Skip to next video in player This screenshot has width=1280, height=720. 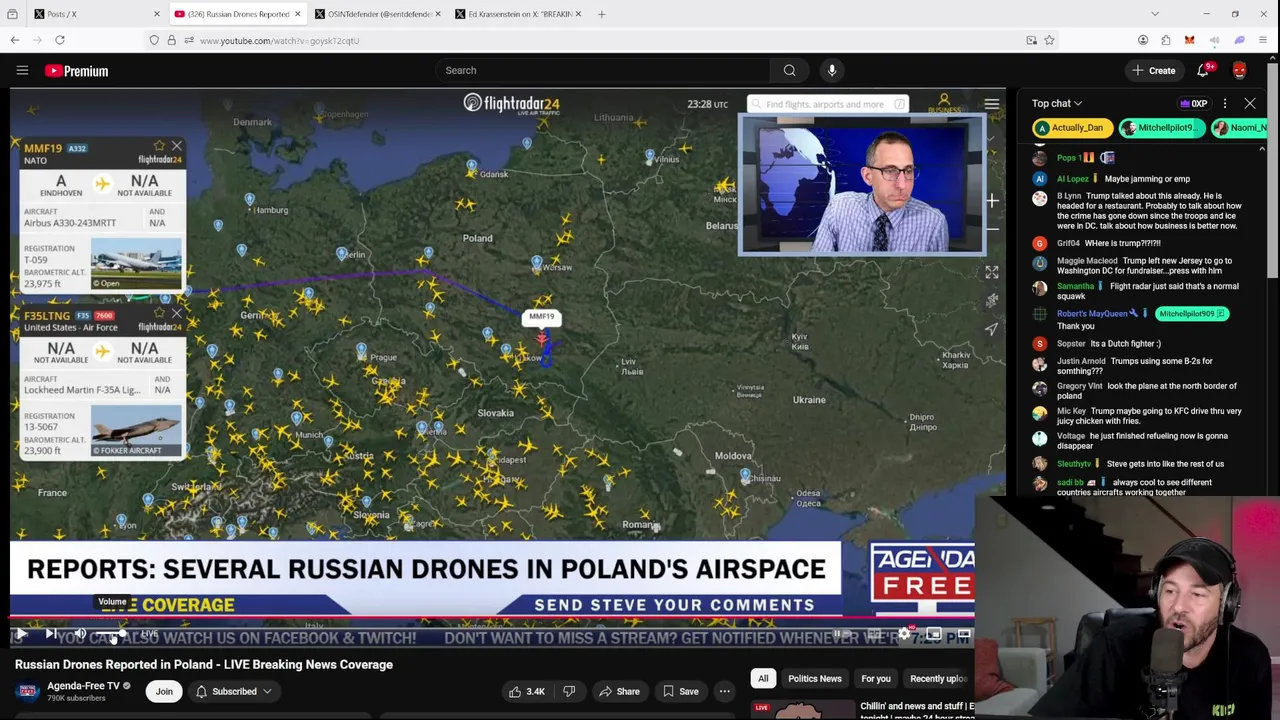pyautogui.click(x=51, y=634)
